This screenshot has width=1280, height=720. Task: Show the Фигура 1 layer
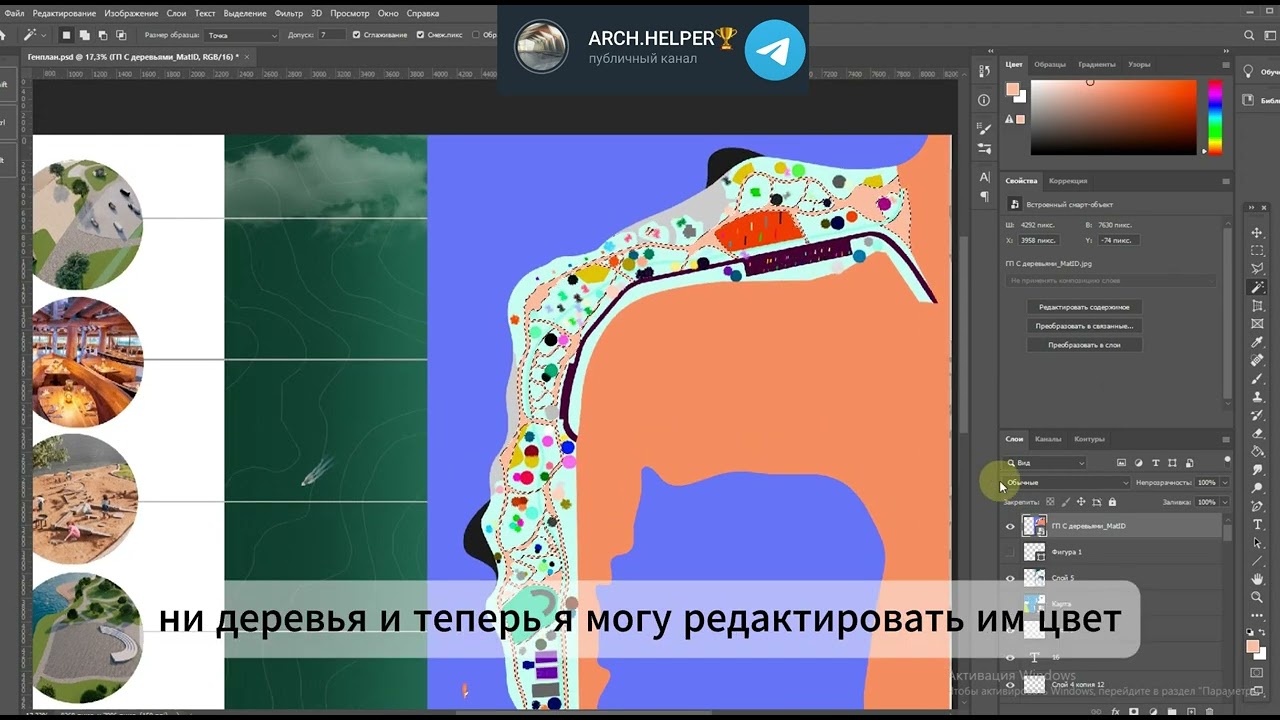pos(1010,552)
